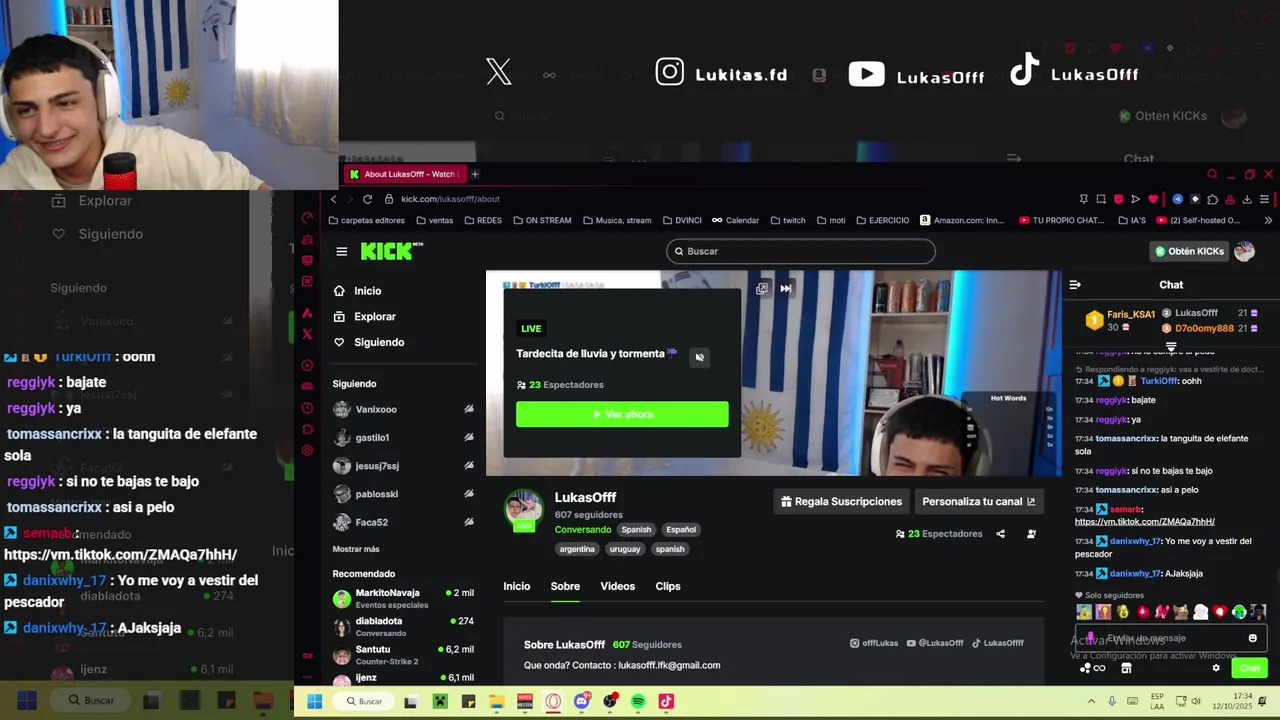1280x720 pixels.
Task: Show hidden system tray icons
Action: click(1091, 701)
